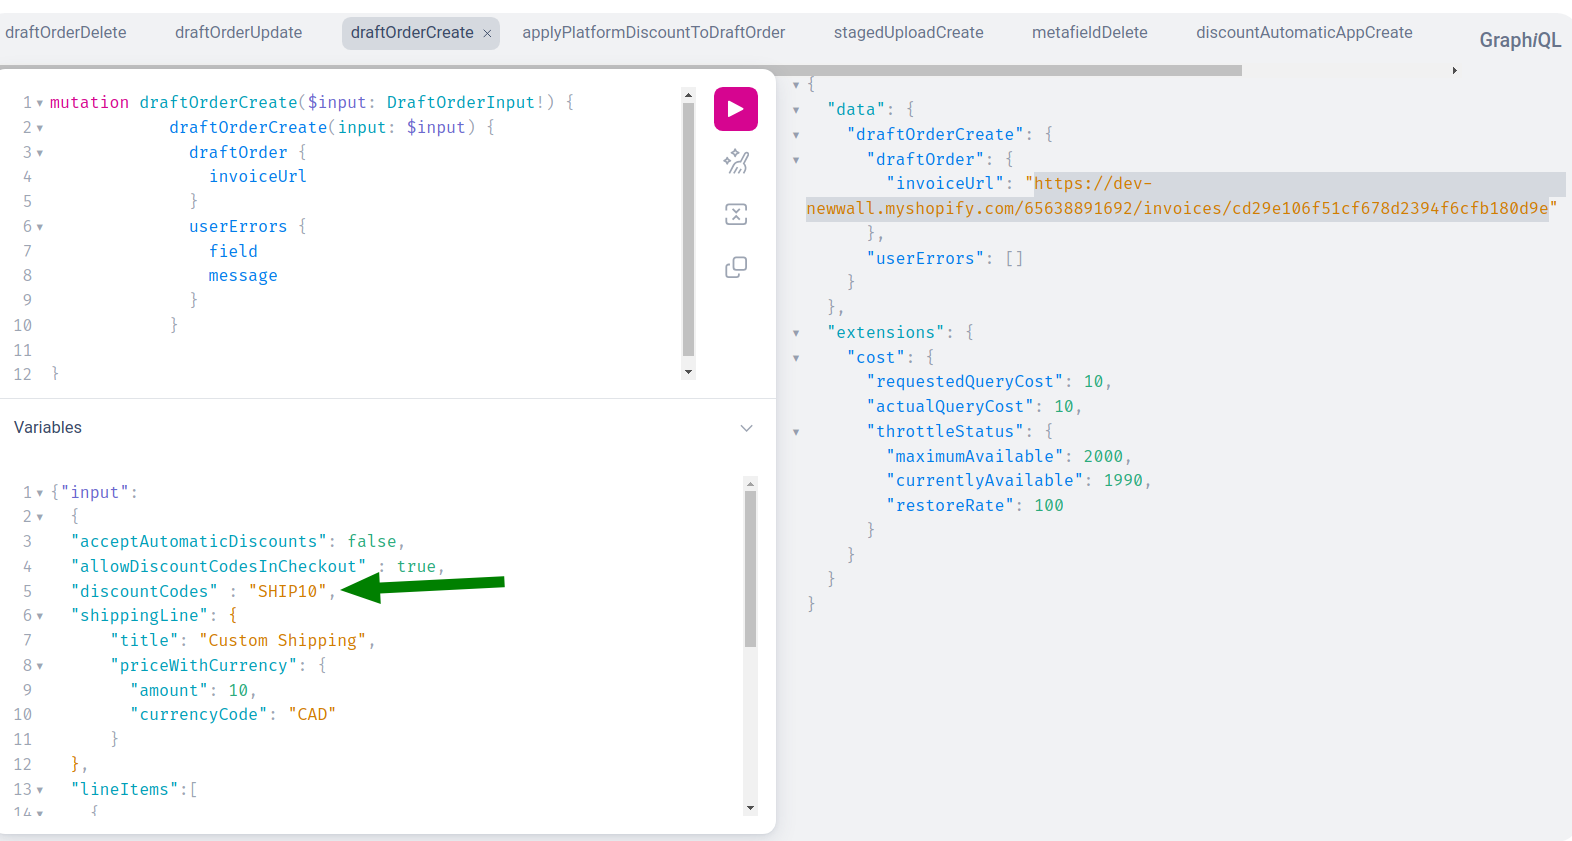The image size is (1572, 841).
Task: Collapse the "throttleStatus" node in response
Action: (796, 432)
